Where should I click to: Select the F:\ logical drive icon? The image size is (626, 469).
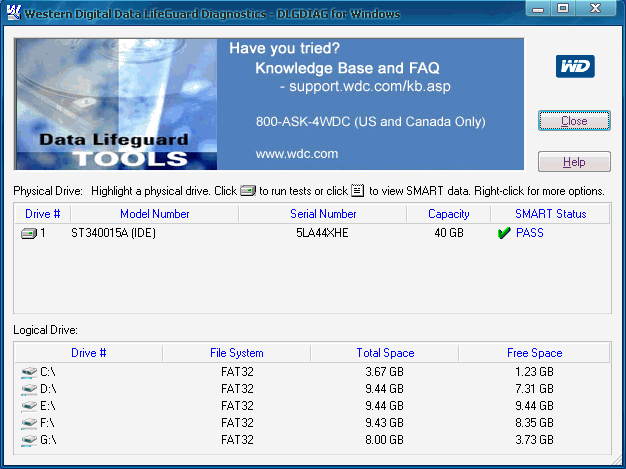pos(29,423)
